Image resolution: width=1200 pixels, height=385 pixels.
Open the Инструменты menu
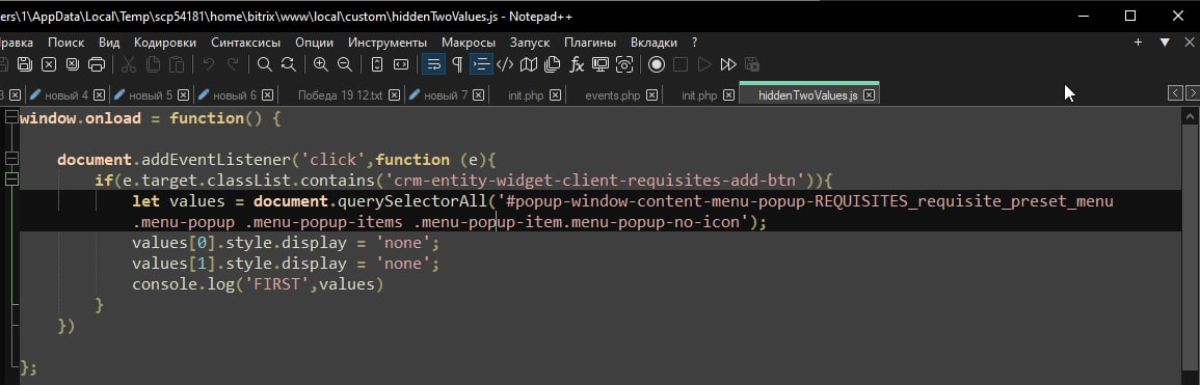[x=387, y=42]
